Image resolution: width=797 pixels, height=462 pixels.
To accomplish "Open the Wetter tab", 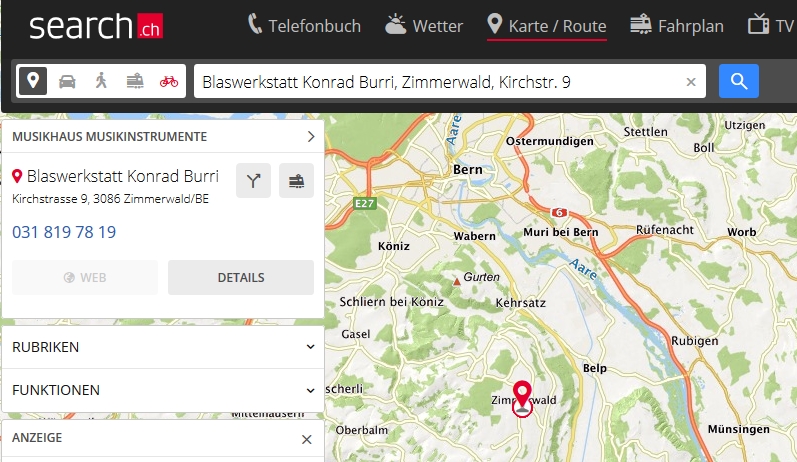I will click(x=424, y=25).
